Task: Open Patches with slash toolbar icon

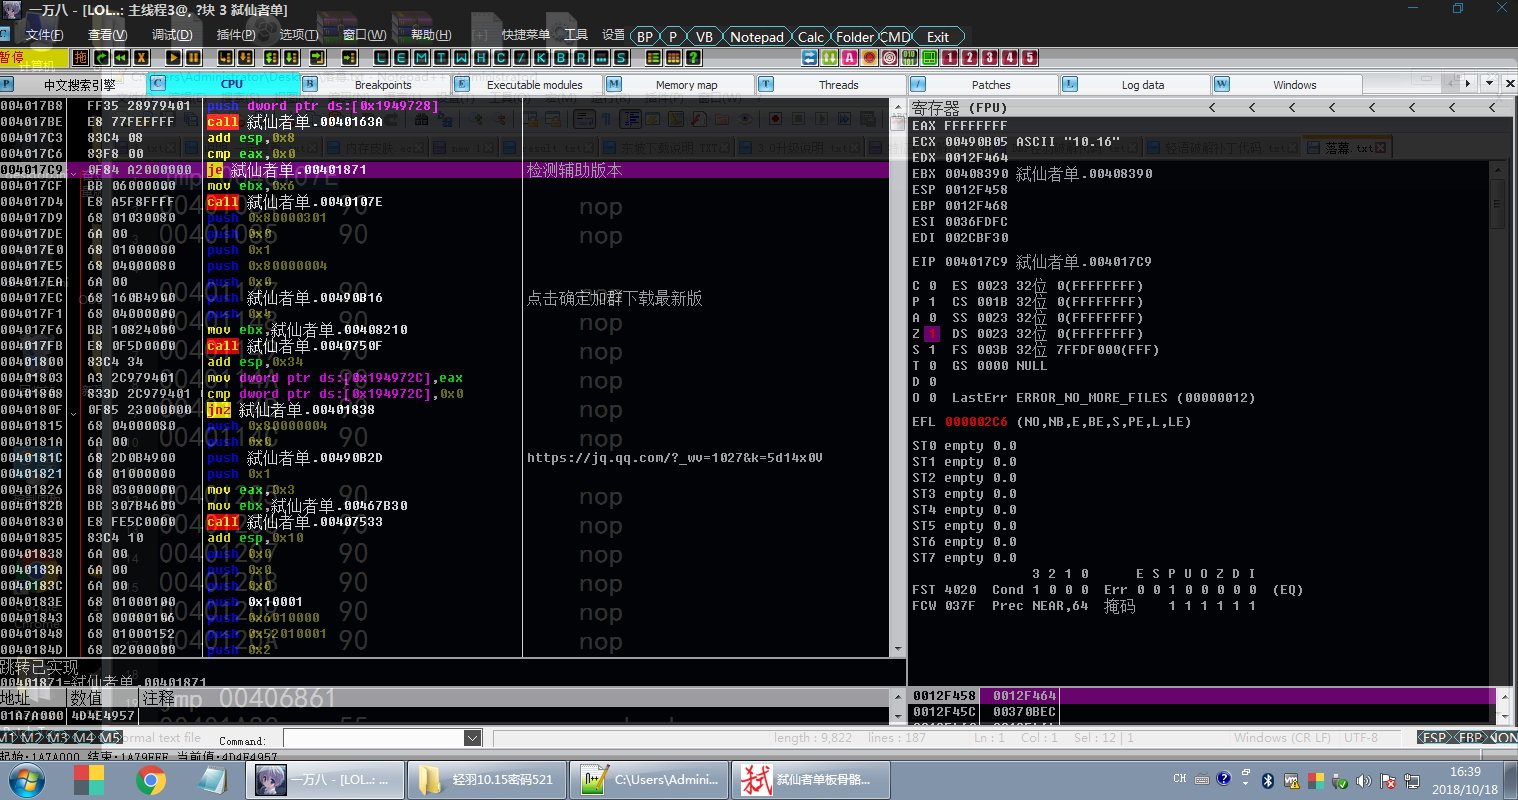Action: click(521, 57)
